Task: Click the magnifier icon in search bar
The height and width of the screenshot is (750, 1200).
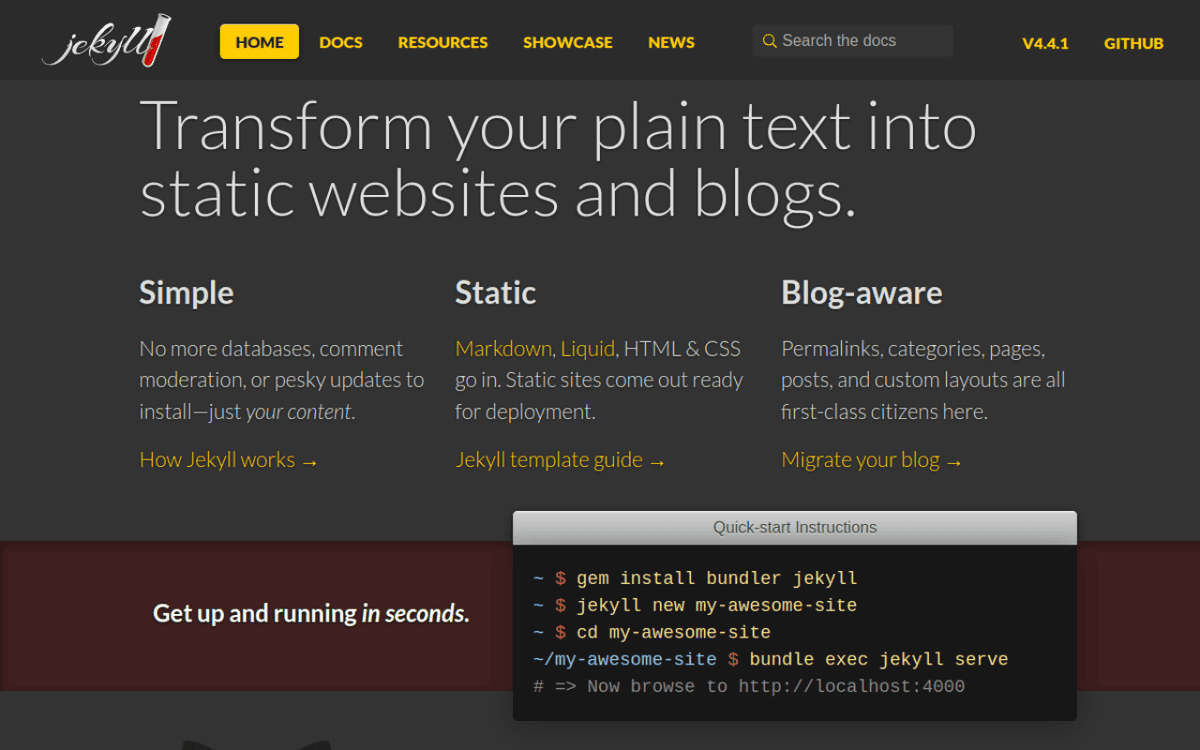Action: point(769,40)
